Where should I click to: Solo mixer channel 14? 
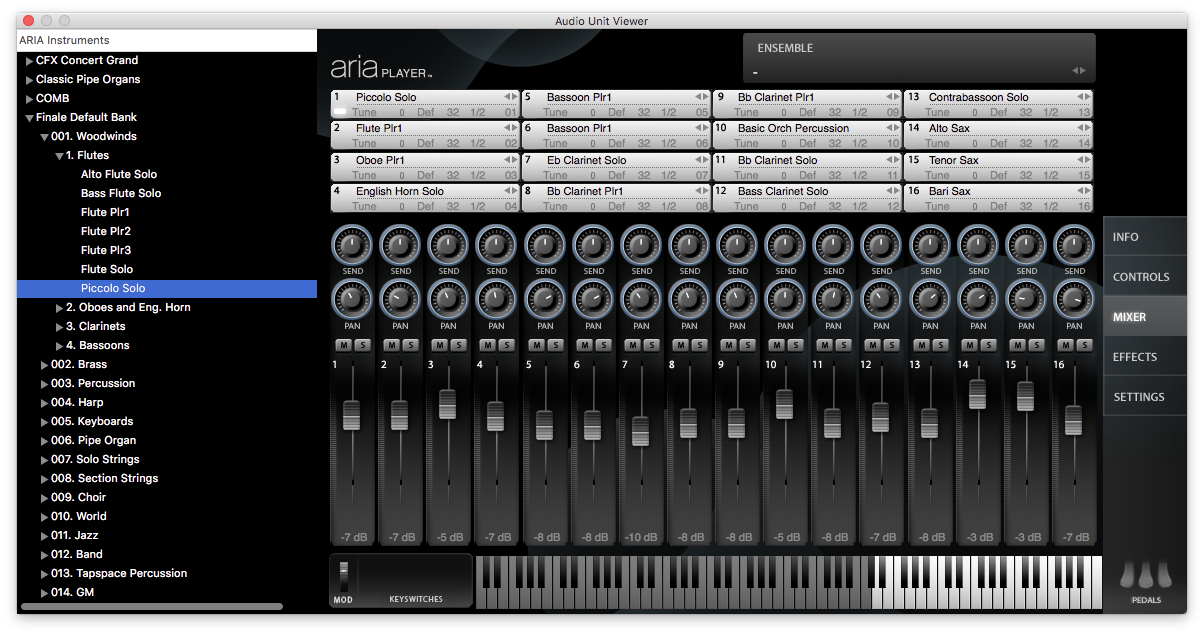tap(988, 345)
